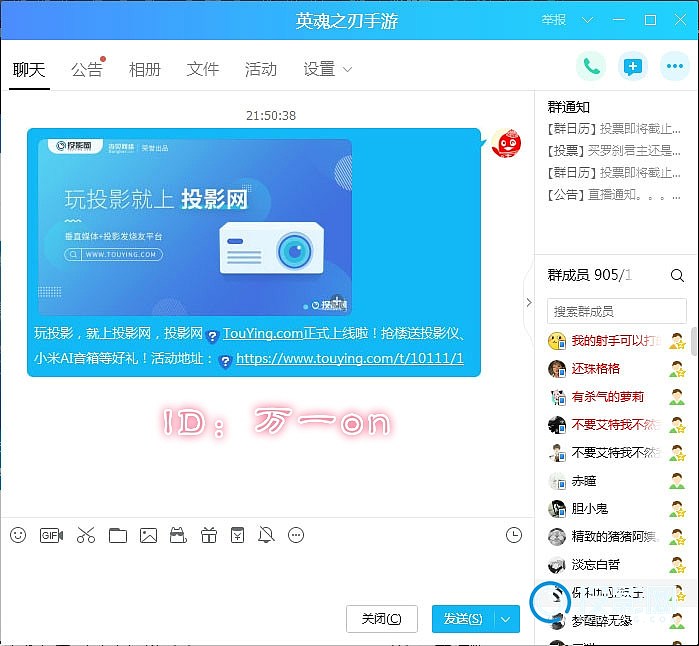Click the 举报 report button
This screenshot has height=646, width=699.
(553, 20)
